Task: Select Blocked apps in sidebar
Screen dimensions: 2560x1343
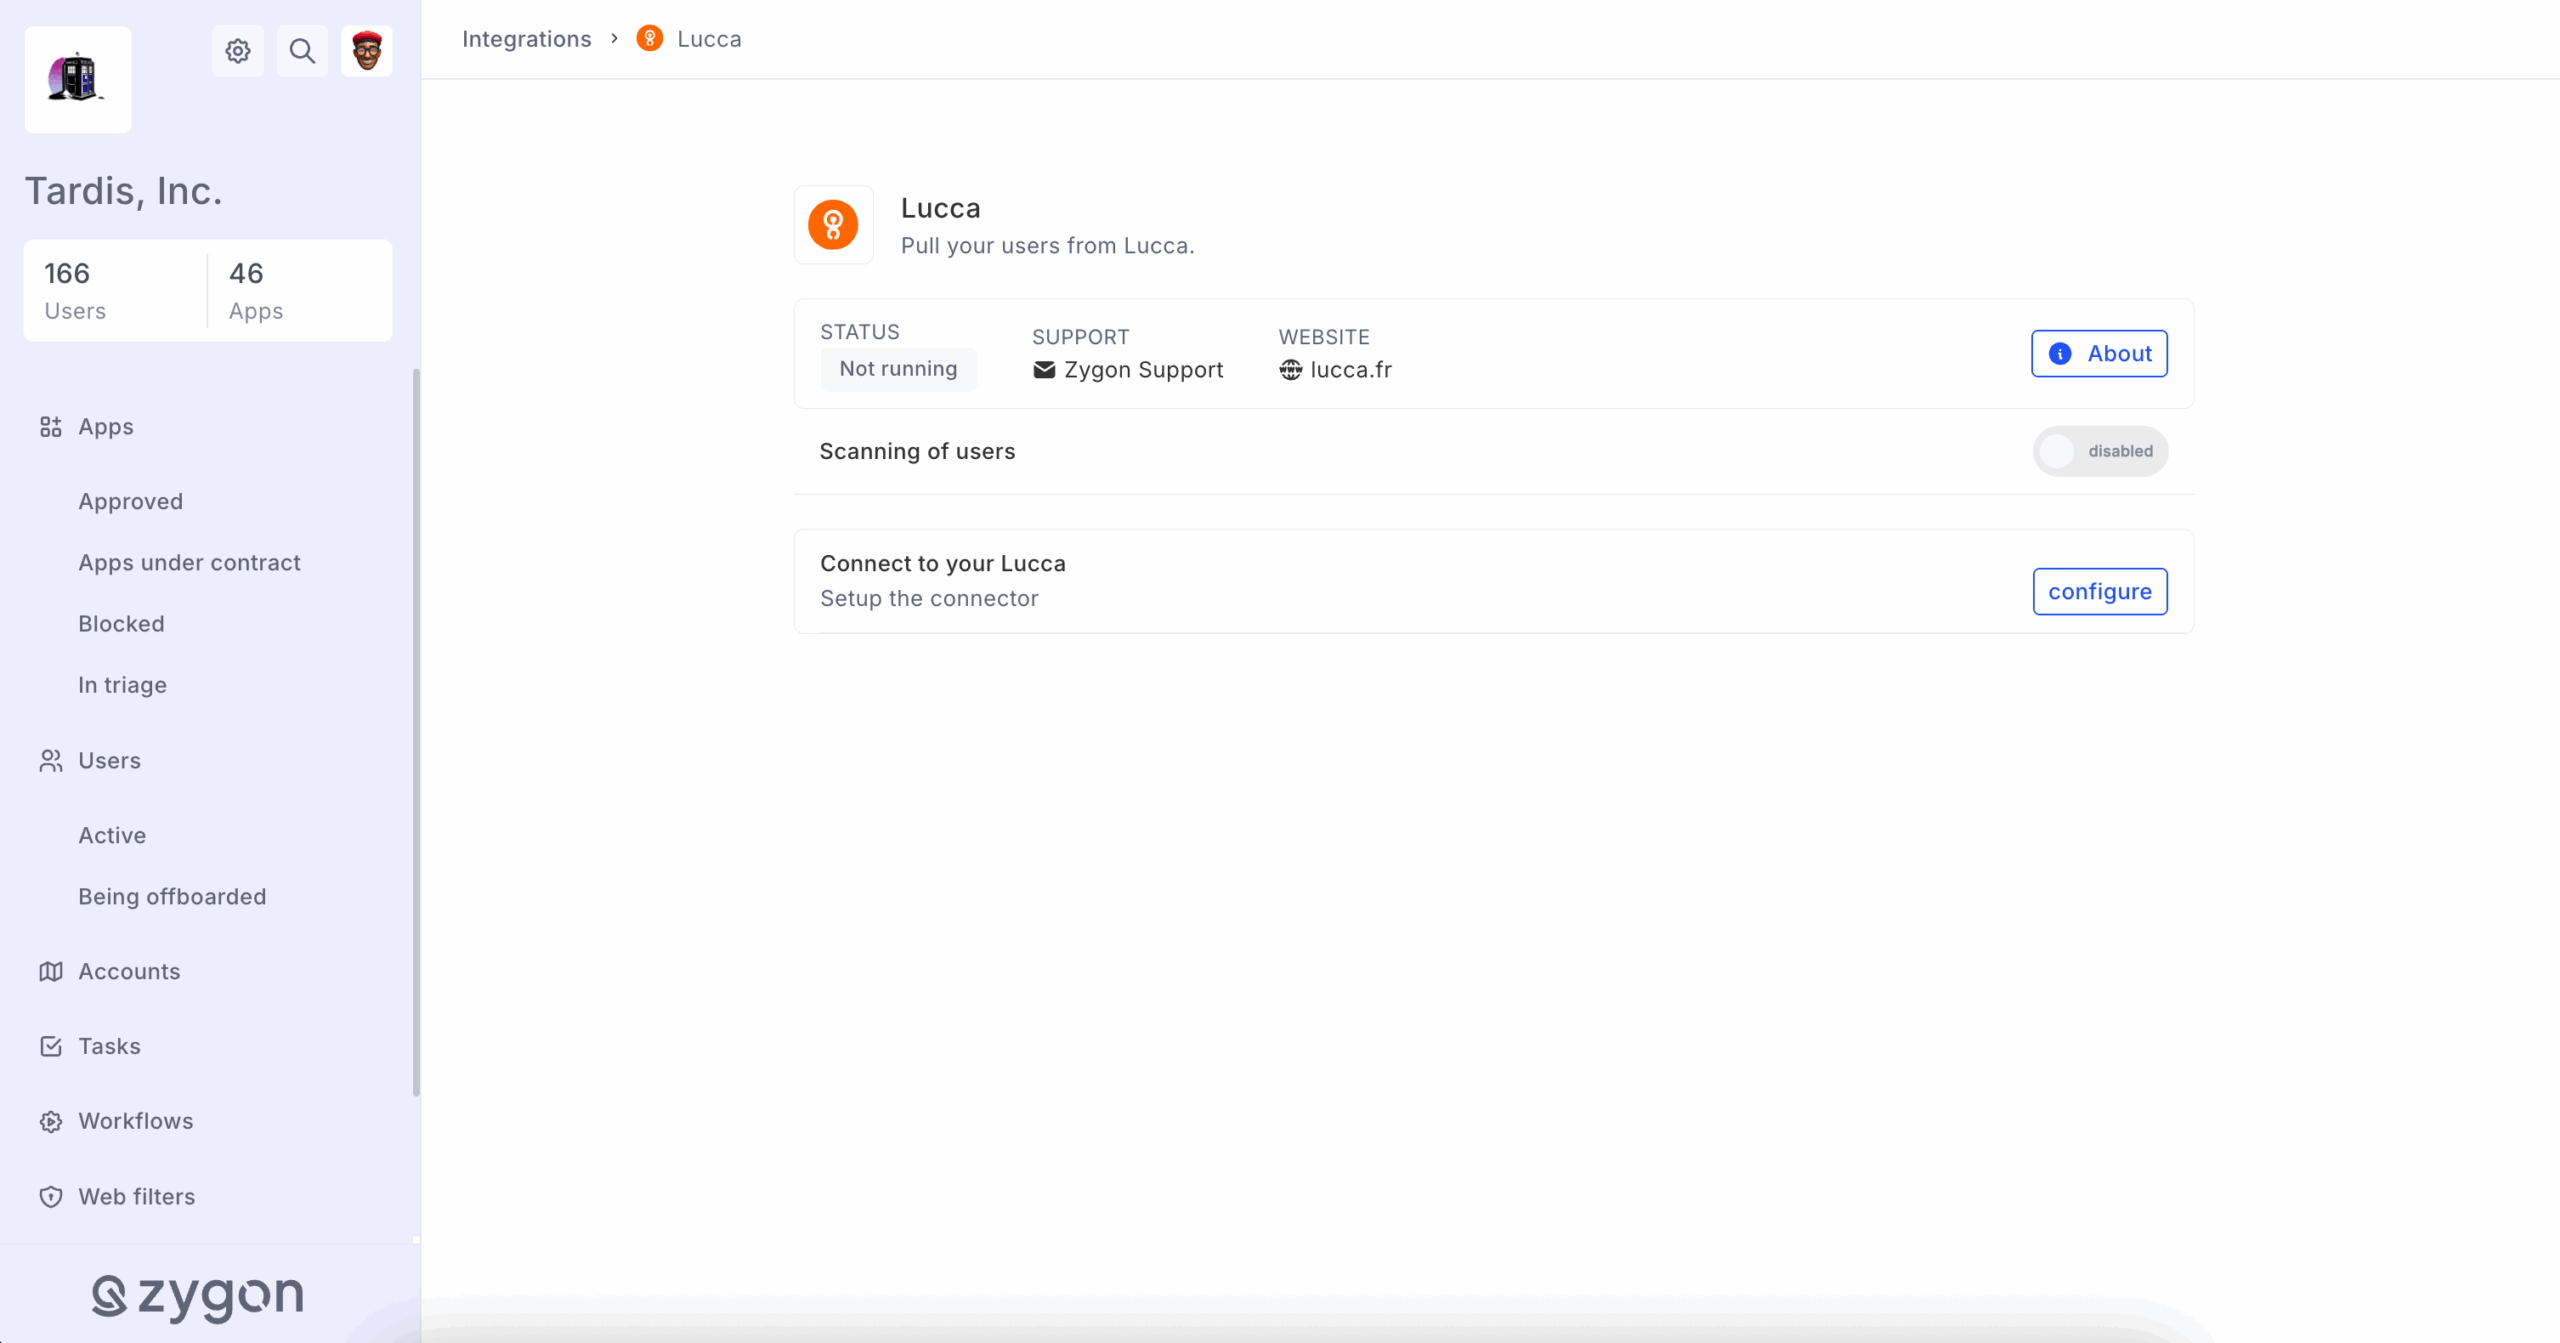Action: point(122,624)
